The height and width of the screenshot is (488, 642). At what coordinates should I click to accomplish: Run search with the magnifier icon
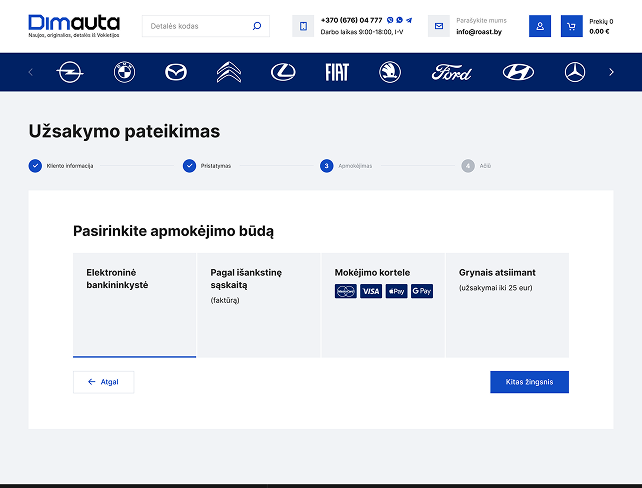257,26
